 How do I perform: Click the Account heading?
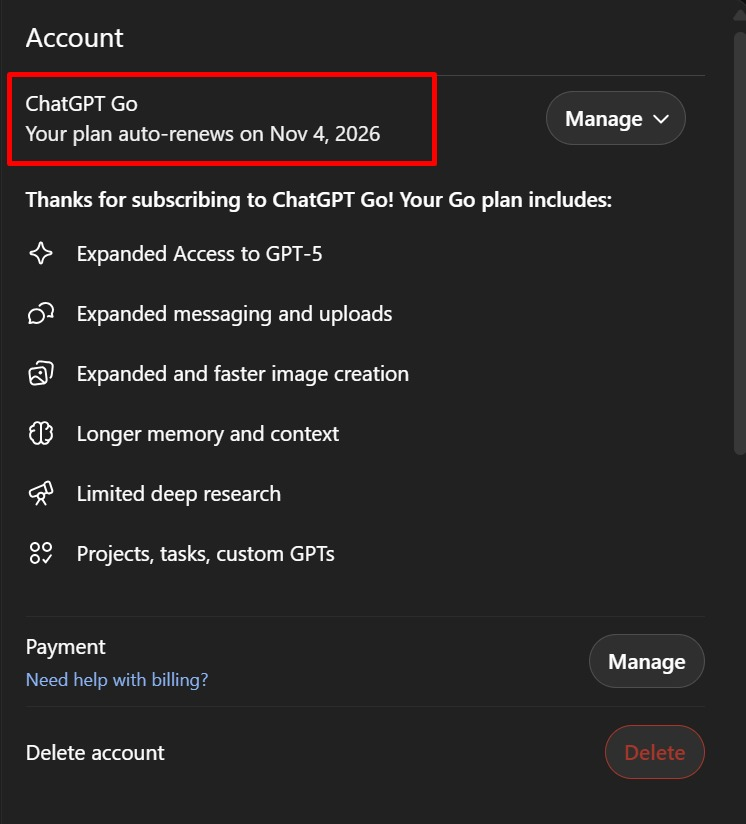75,38
